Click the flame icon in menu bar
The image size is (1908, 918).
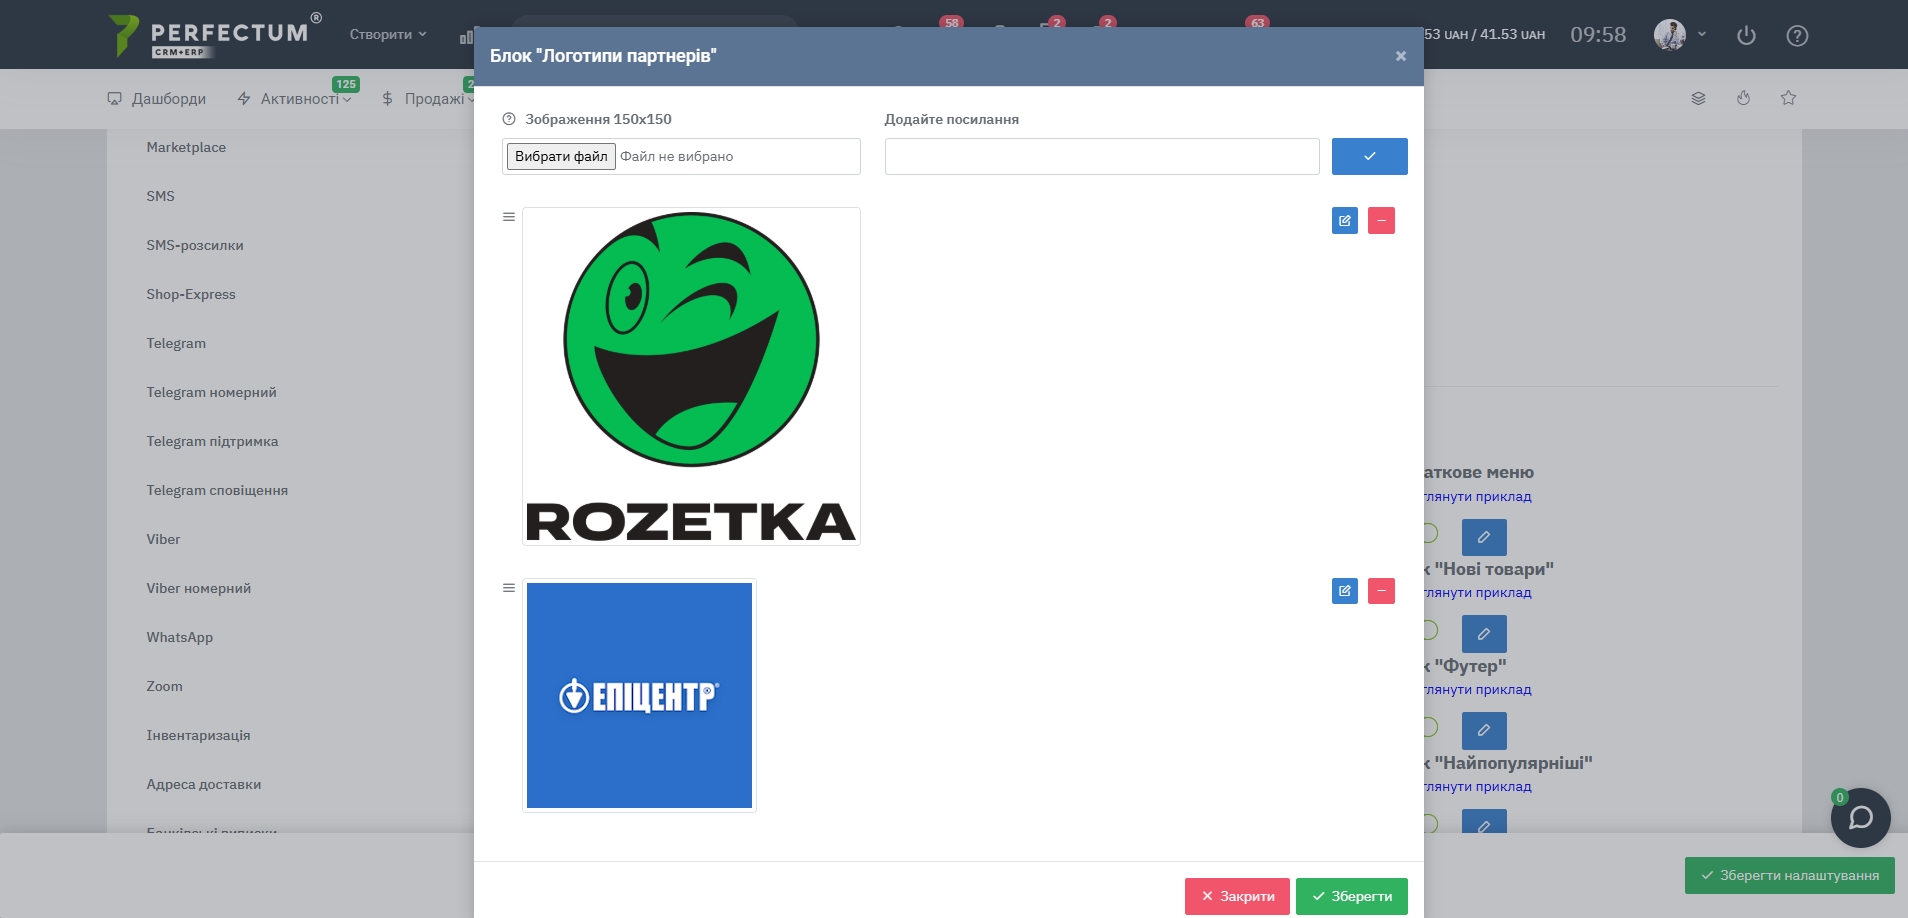tap(1743, 98)
